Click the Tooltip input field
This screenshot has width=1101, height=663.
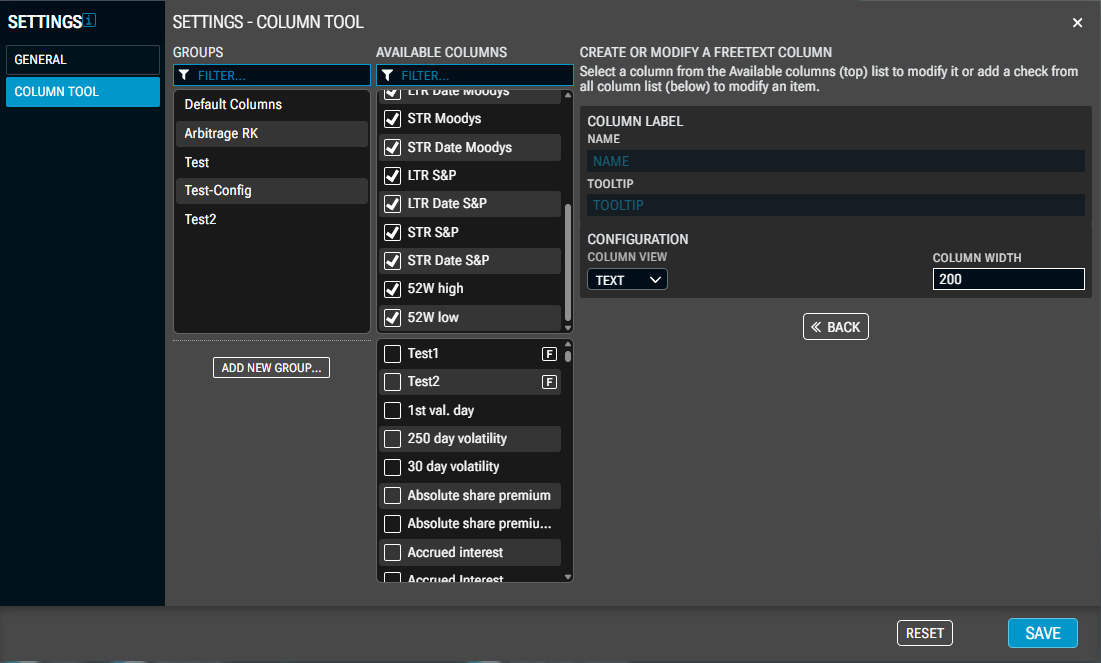click(x=836, y=205)
